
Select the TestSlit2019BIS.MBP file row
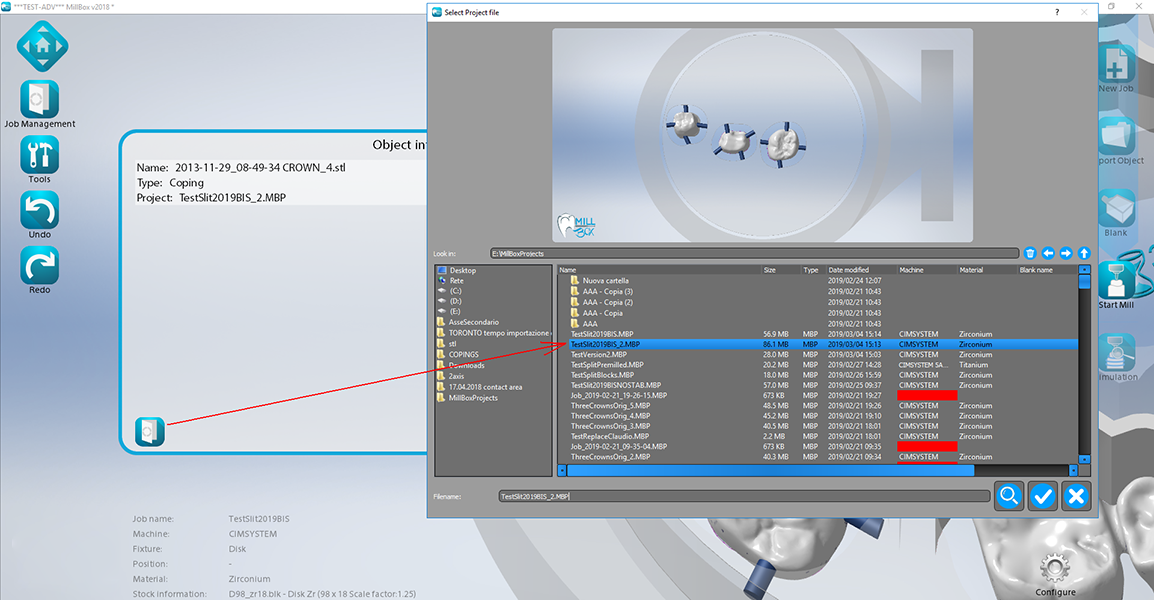pyautogui.click(x=817, y=334)
